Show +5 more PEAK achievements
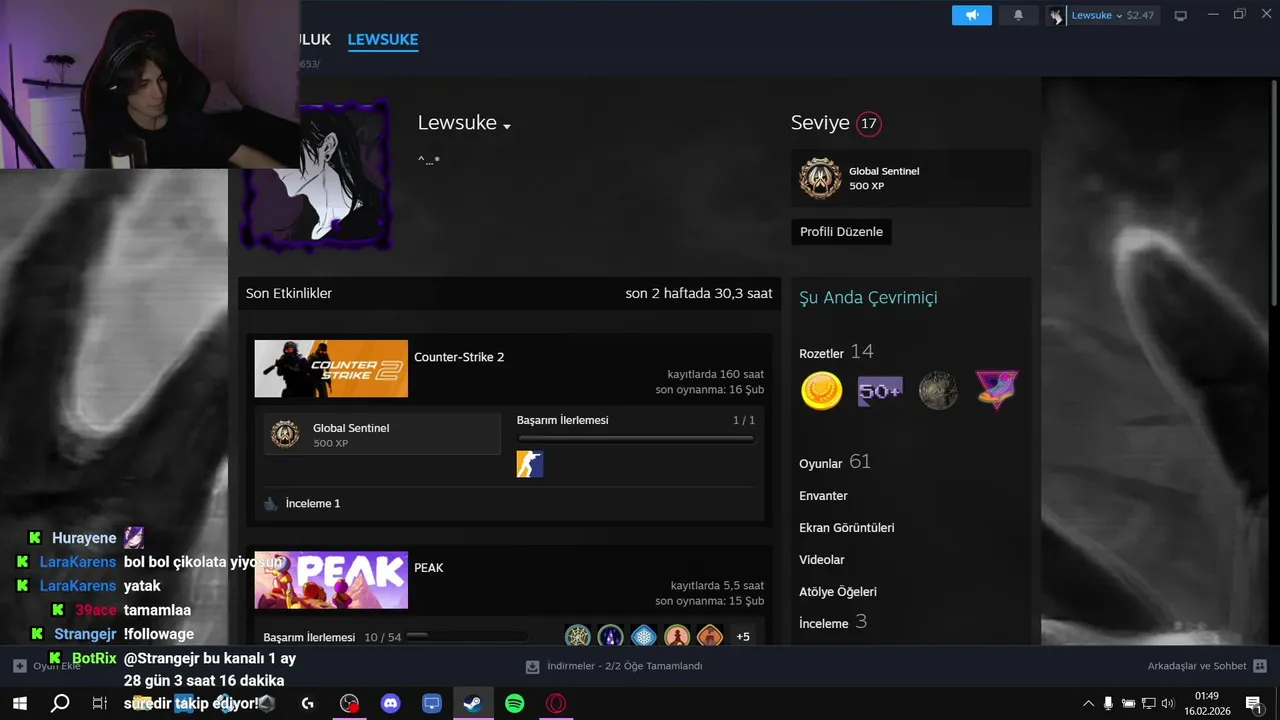The width and height of the screenshot is (1280, 720). [x=743, y=637]
